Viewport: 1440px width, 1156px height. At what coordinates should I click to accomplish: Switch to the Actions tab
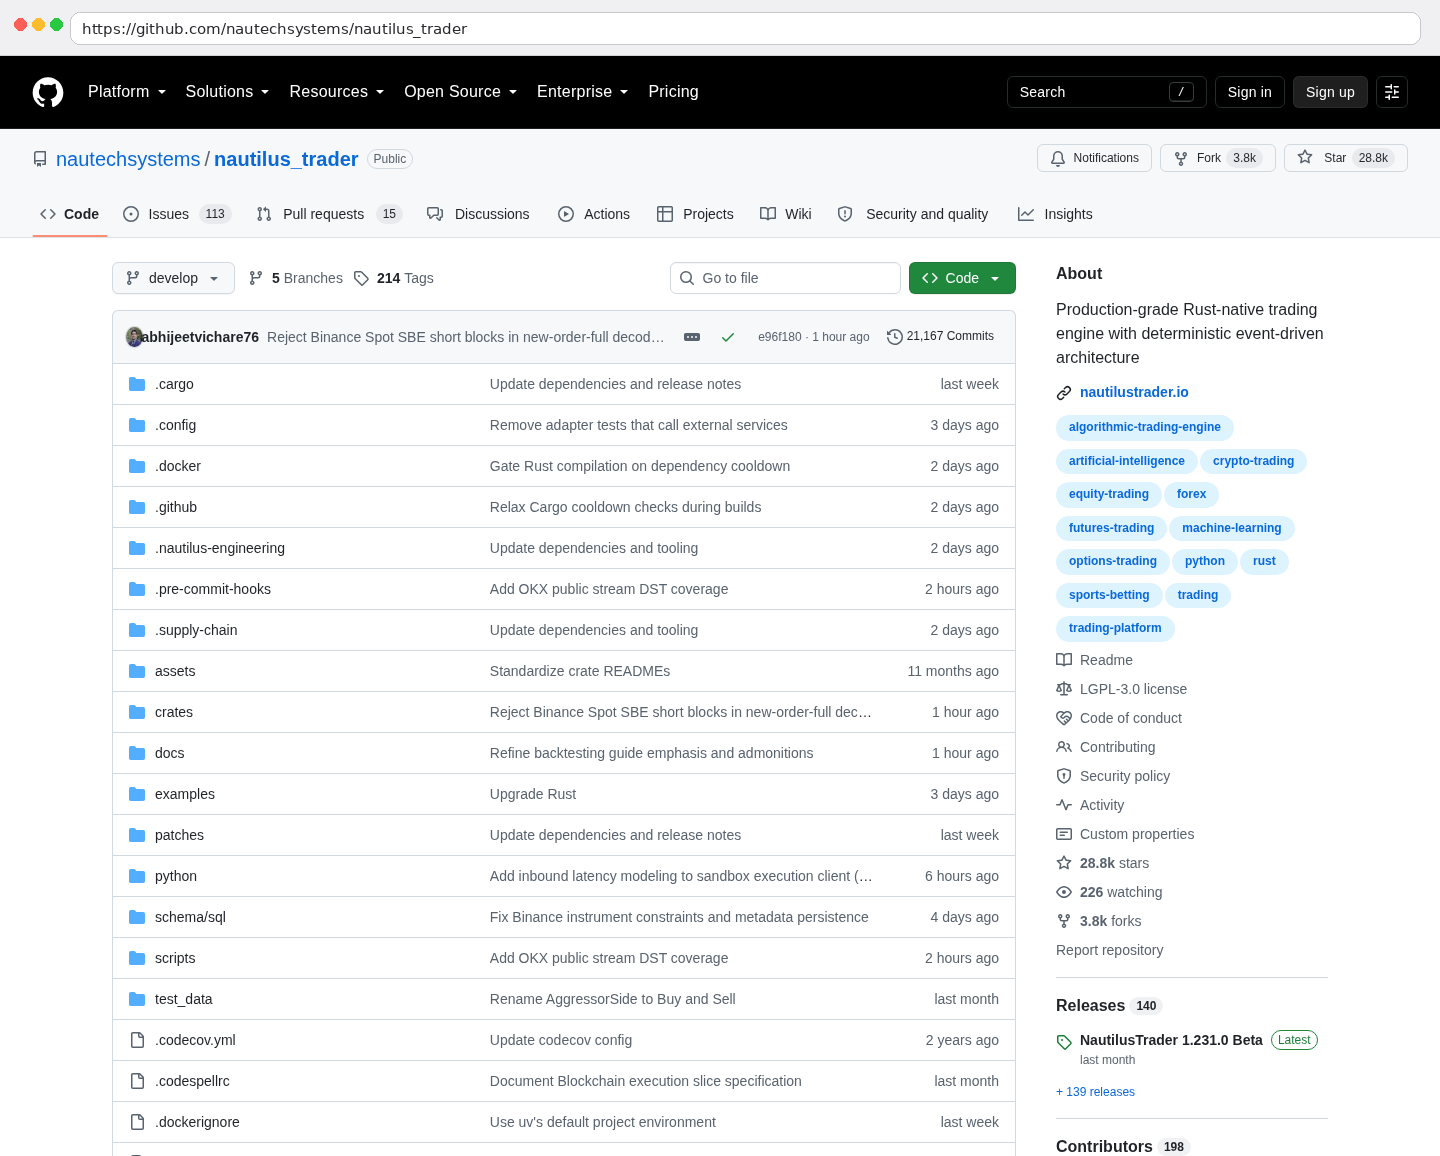tap(594, 214)
